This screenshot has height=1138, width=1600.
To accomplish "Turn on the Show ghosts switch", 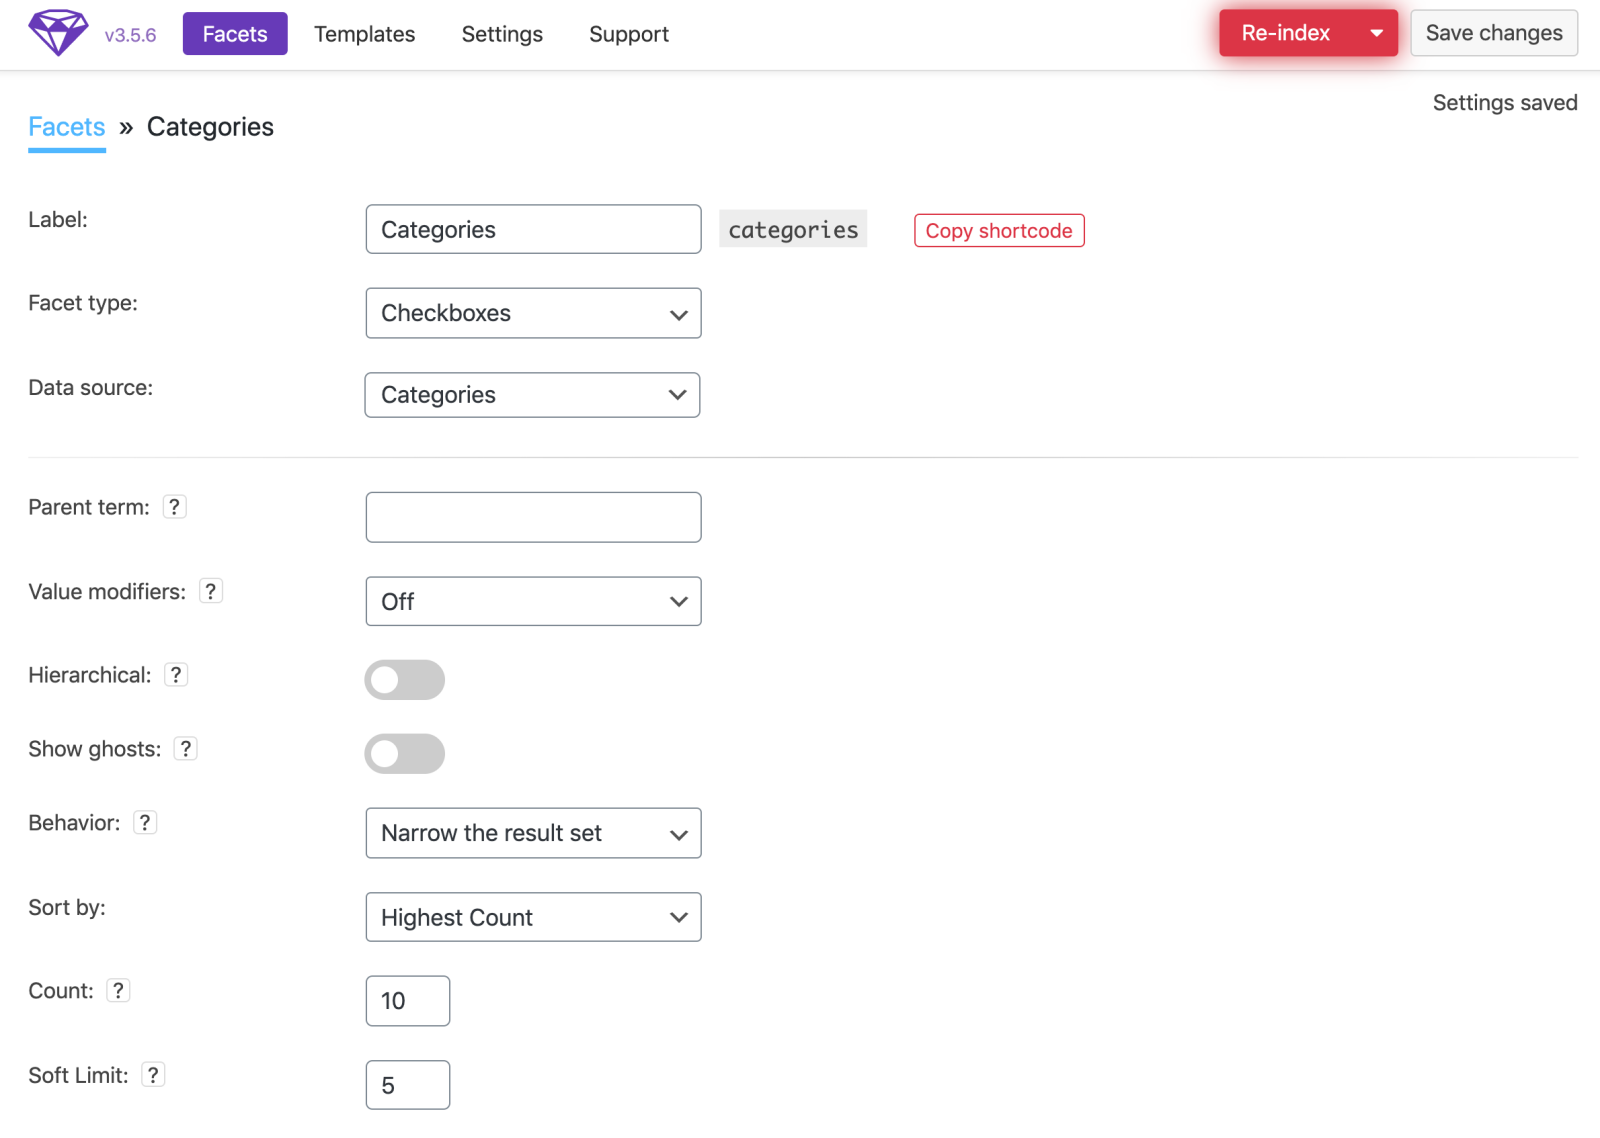I will (x=404, y=753).
